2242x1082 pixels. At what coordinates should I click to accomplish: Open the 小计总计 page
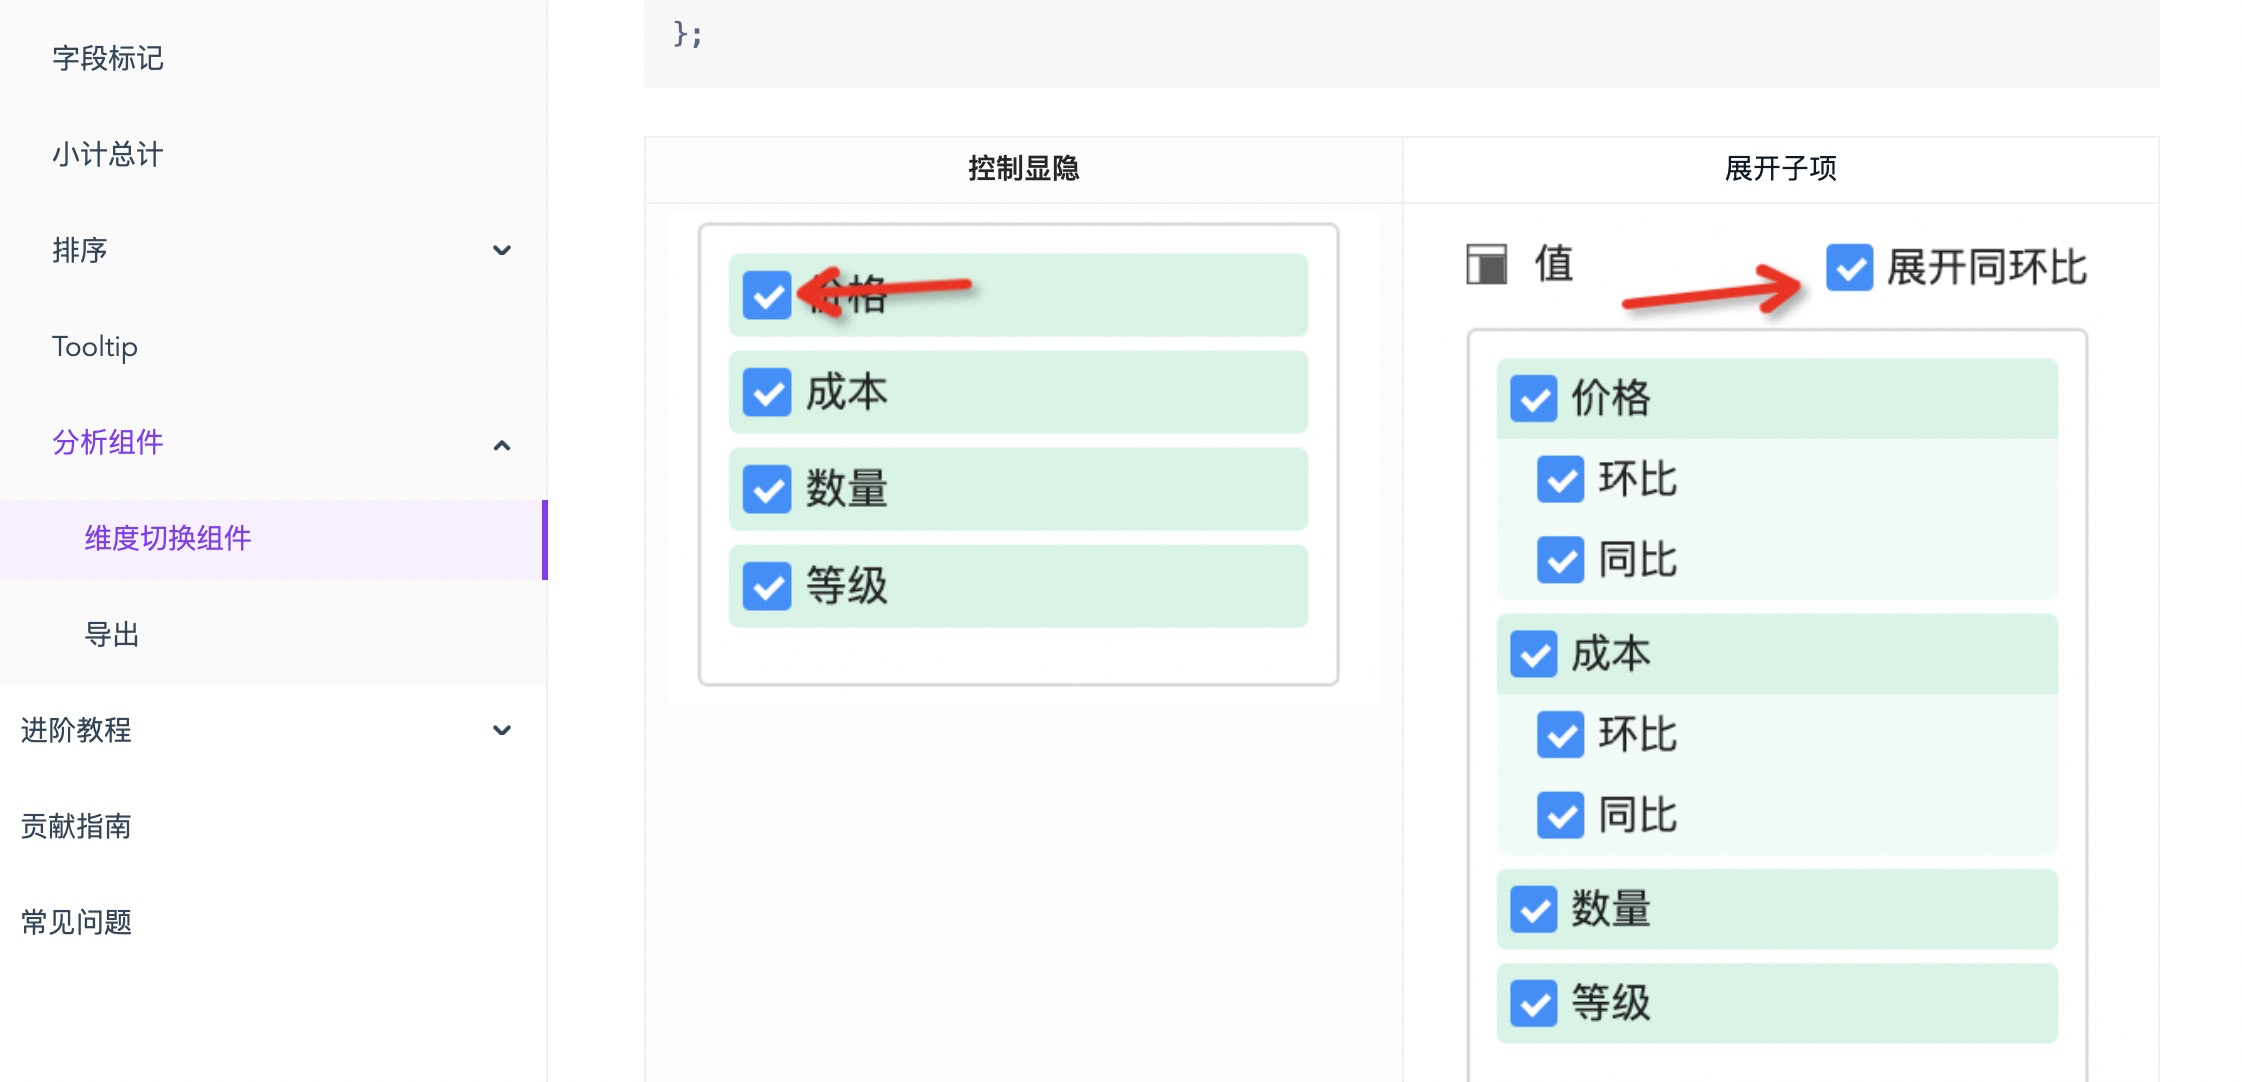[107, 155]
